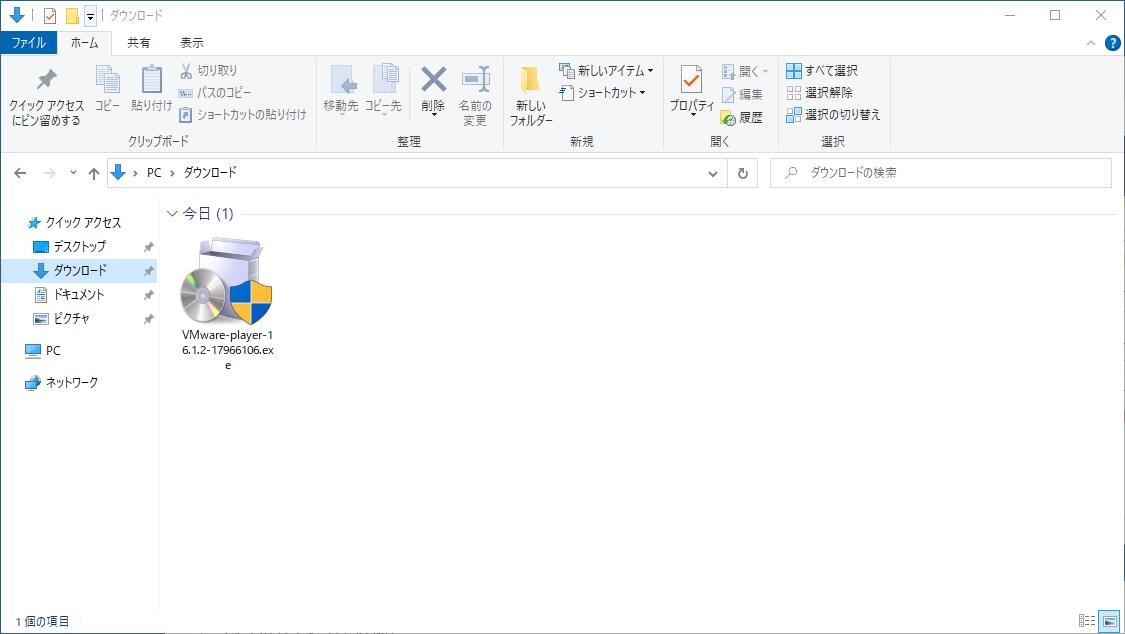Click the Delete (削除) icon in ribbon
Image resolution: width=1125 pixels, height=634 pixels.
(x=433, y=90)
